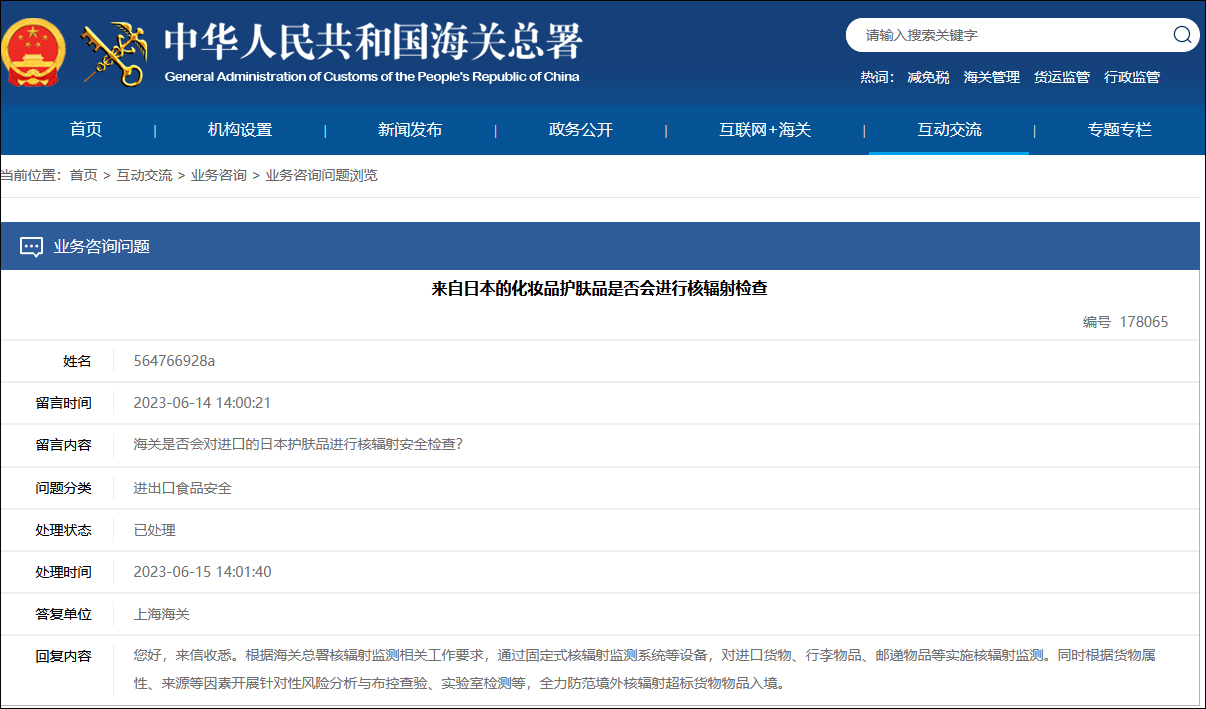Open the 新闻发布 menu
Image resolution: width=1206 pixels, height=709 pixels.
410,129
